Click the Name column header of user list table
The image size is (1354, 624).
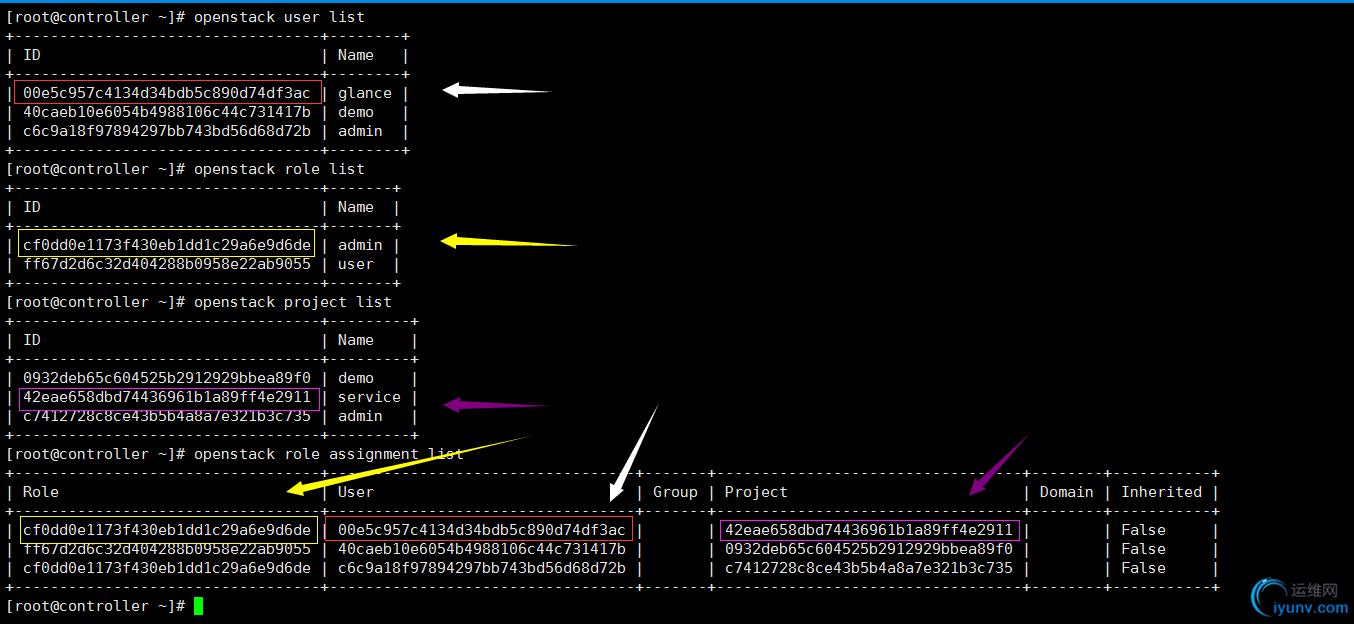(356, 55)
